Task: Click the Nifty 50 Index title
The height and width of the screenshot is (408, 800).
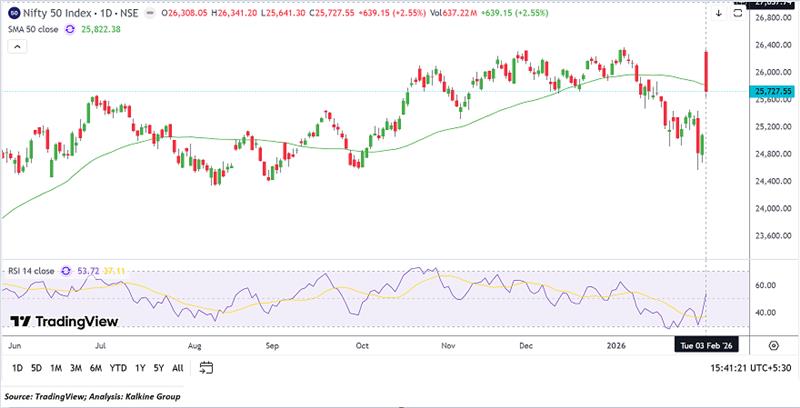Action: tap(56, 14)
